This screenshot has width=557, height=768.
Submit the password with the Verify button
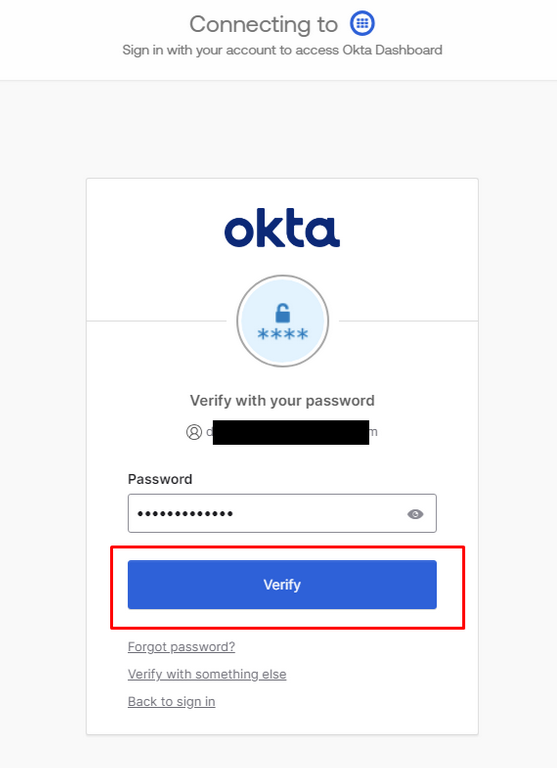pyautogui.click(x=282, y=584)
